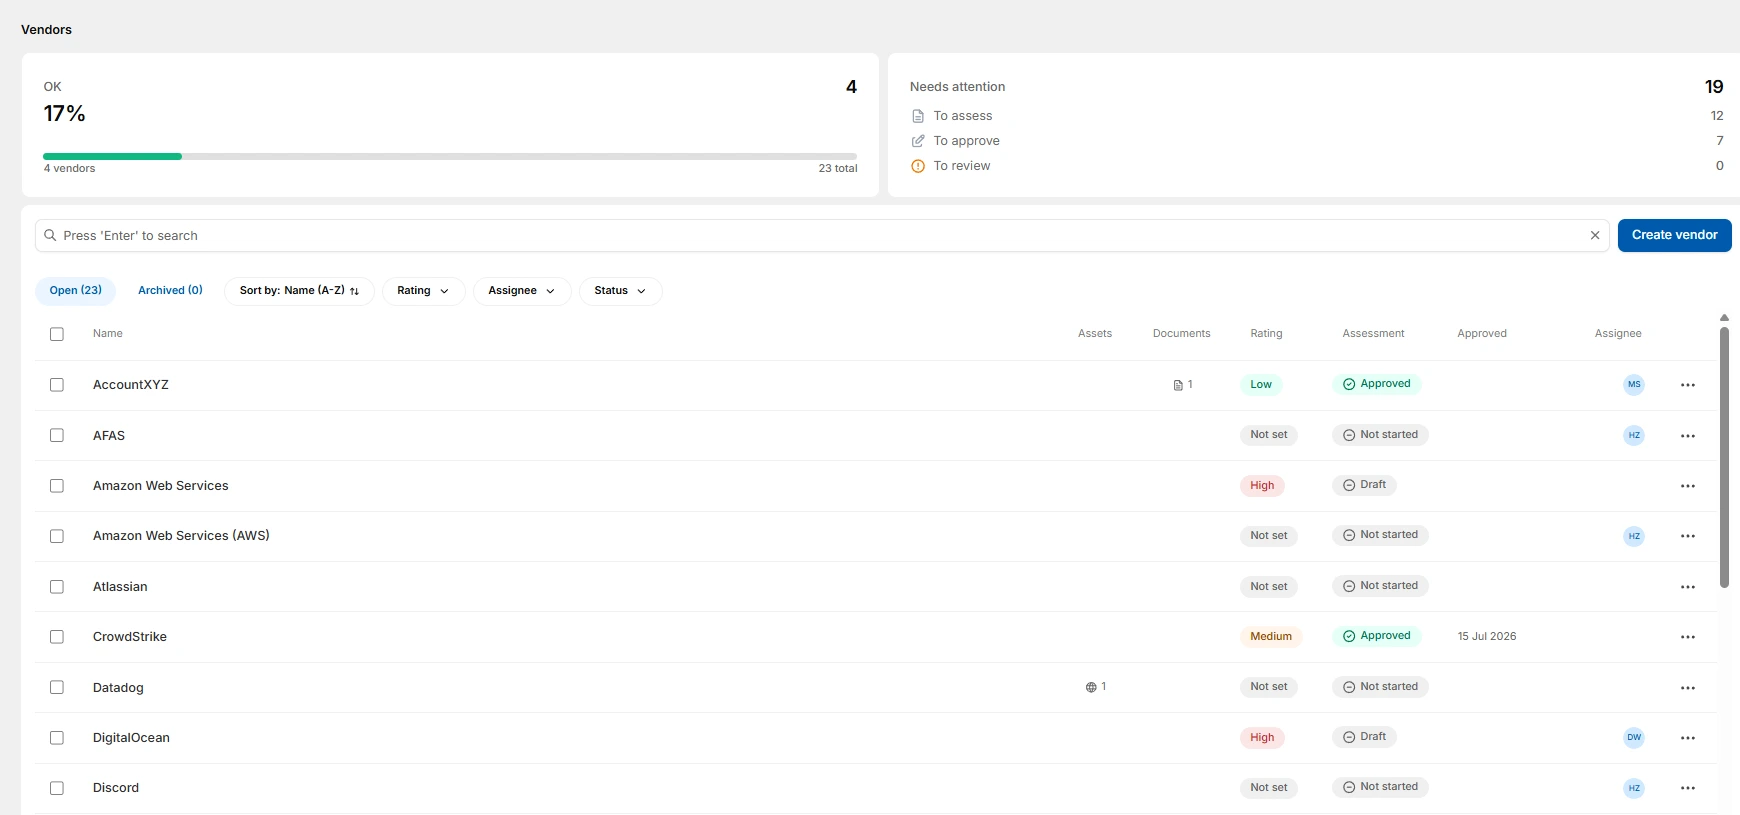The image size is (1740, 815).
Task: Click the Medium rating badge for CrowdStrike
Action: (1271, 637)
